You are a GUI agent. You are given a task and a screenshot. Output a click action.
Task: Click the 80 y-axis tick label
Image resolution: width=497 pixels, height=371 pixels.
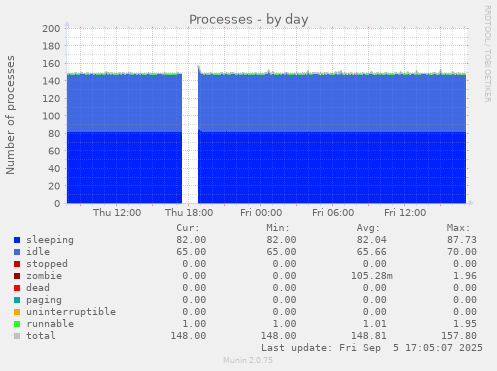point(54,134)
